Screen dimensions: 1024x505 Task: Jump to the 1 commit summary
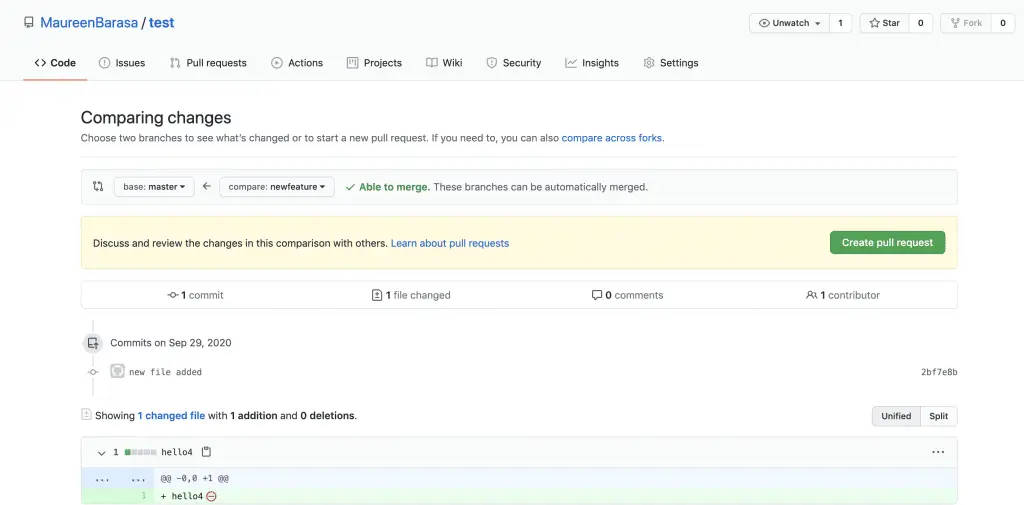coord(195,295)
